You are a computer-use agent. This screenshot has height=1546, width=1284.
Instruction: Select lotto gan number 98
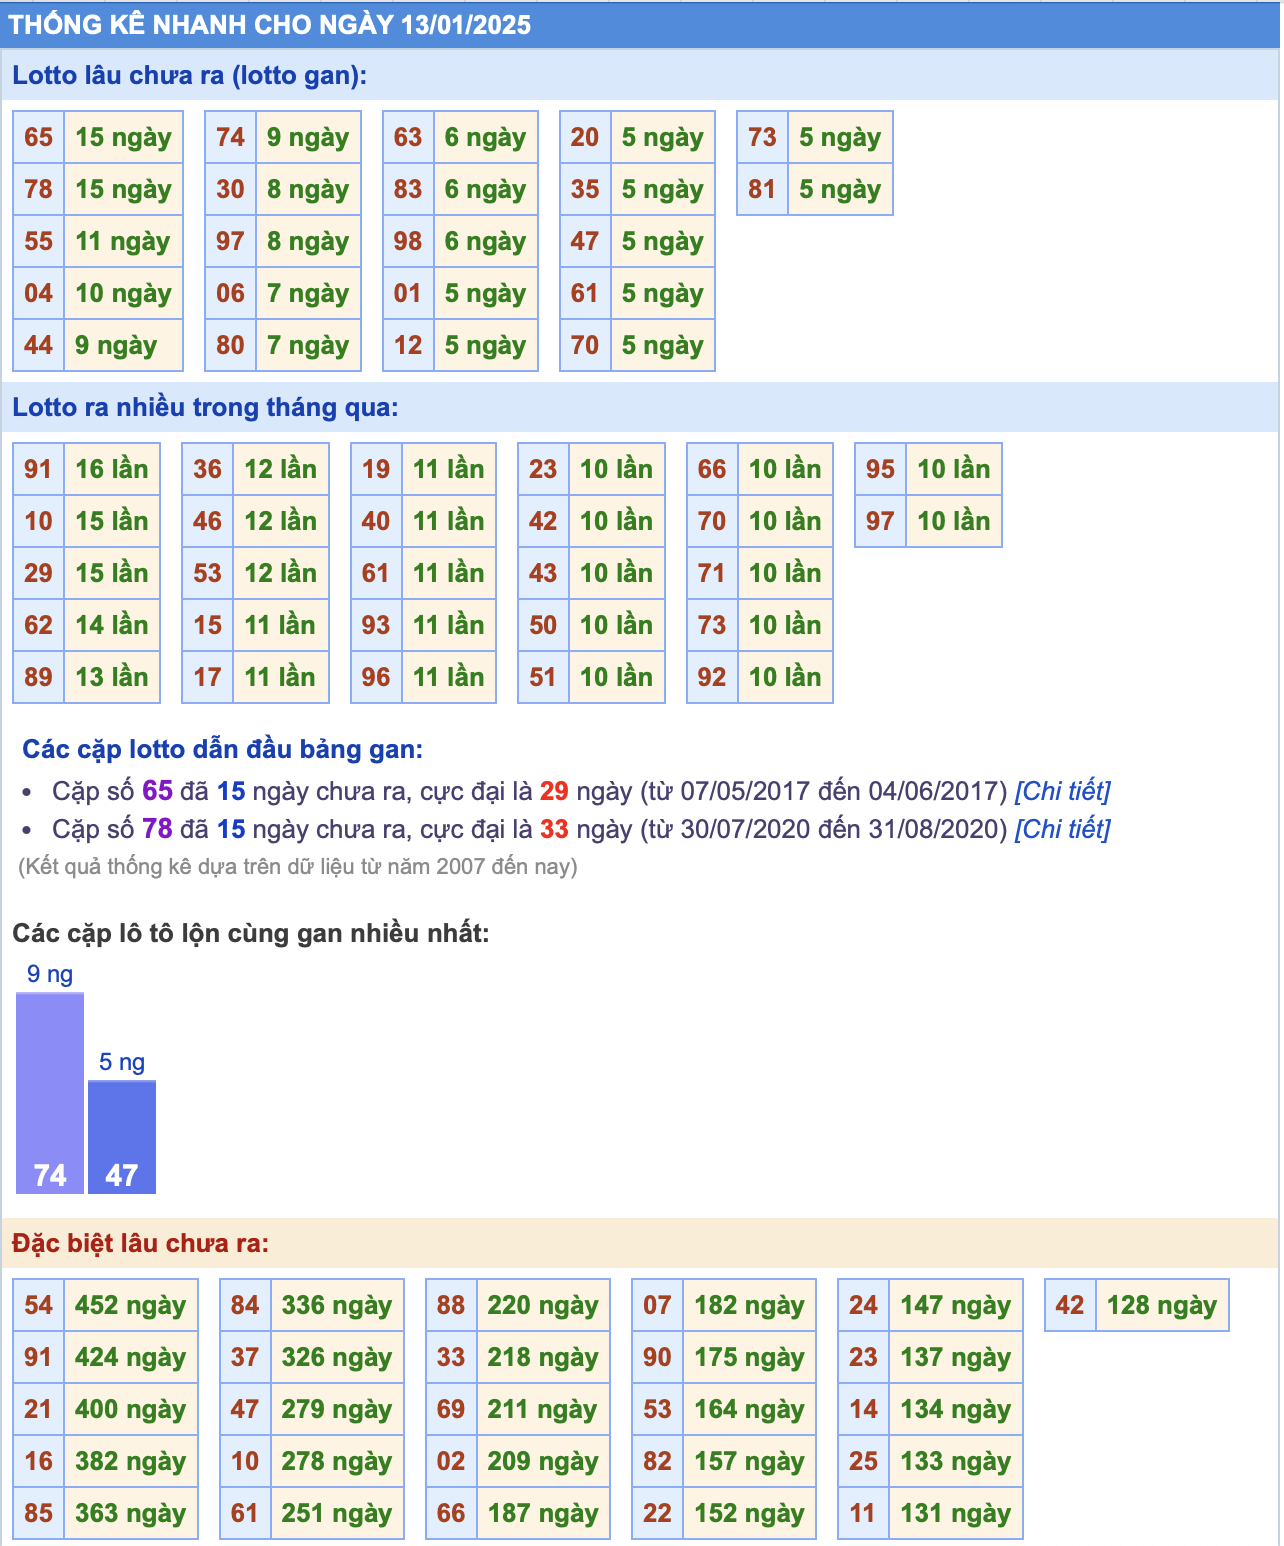(x=408, y=241)
